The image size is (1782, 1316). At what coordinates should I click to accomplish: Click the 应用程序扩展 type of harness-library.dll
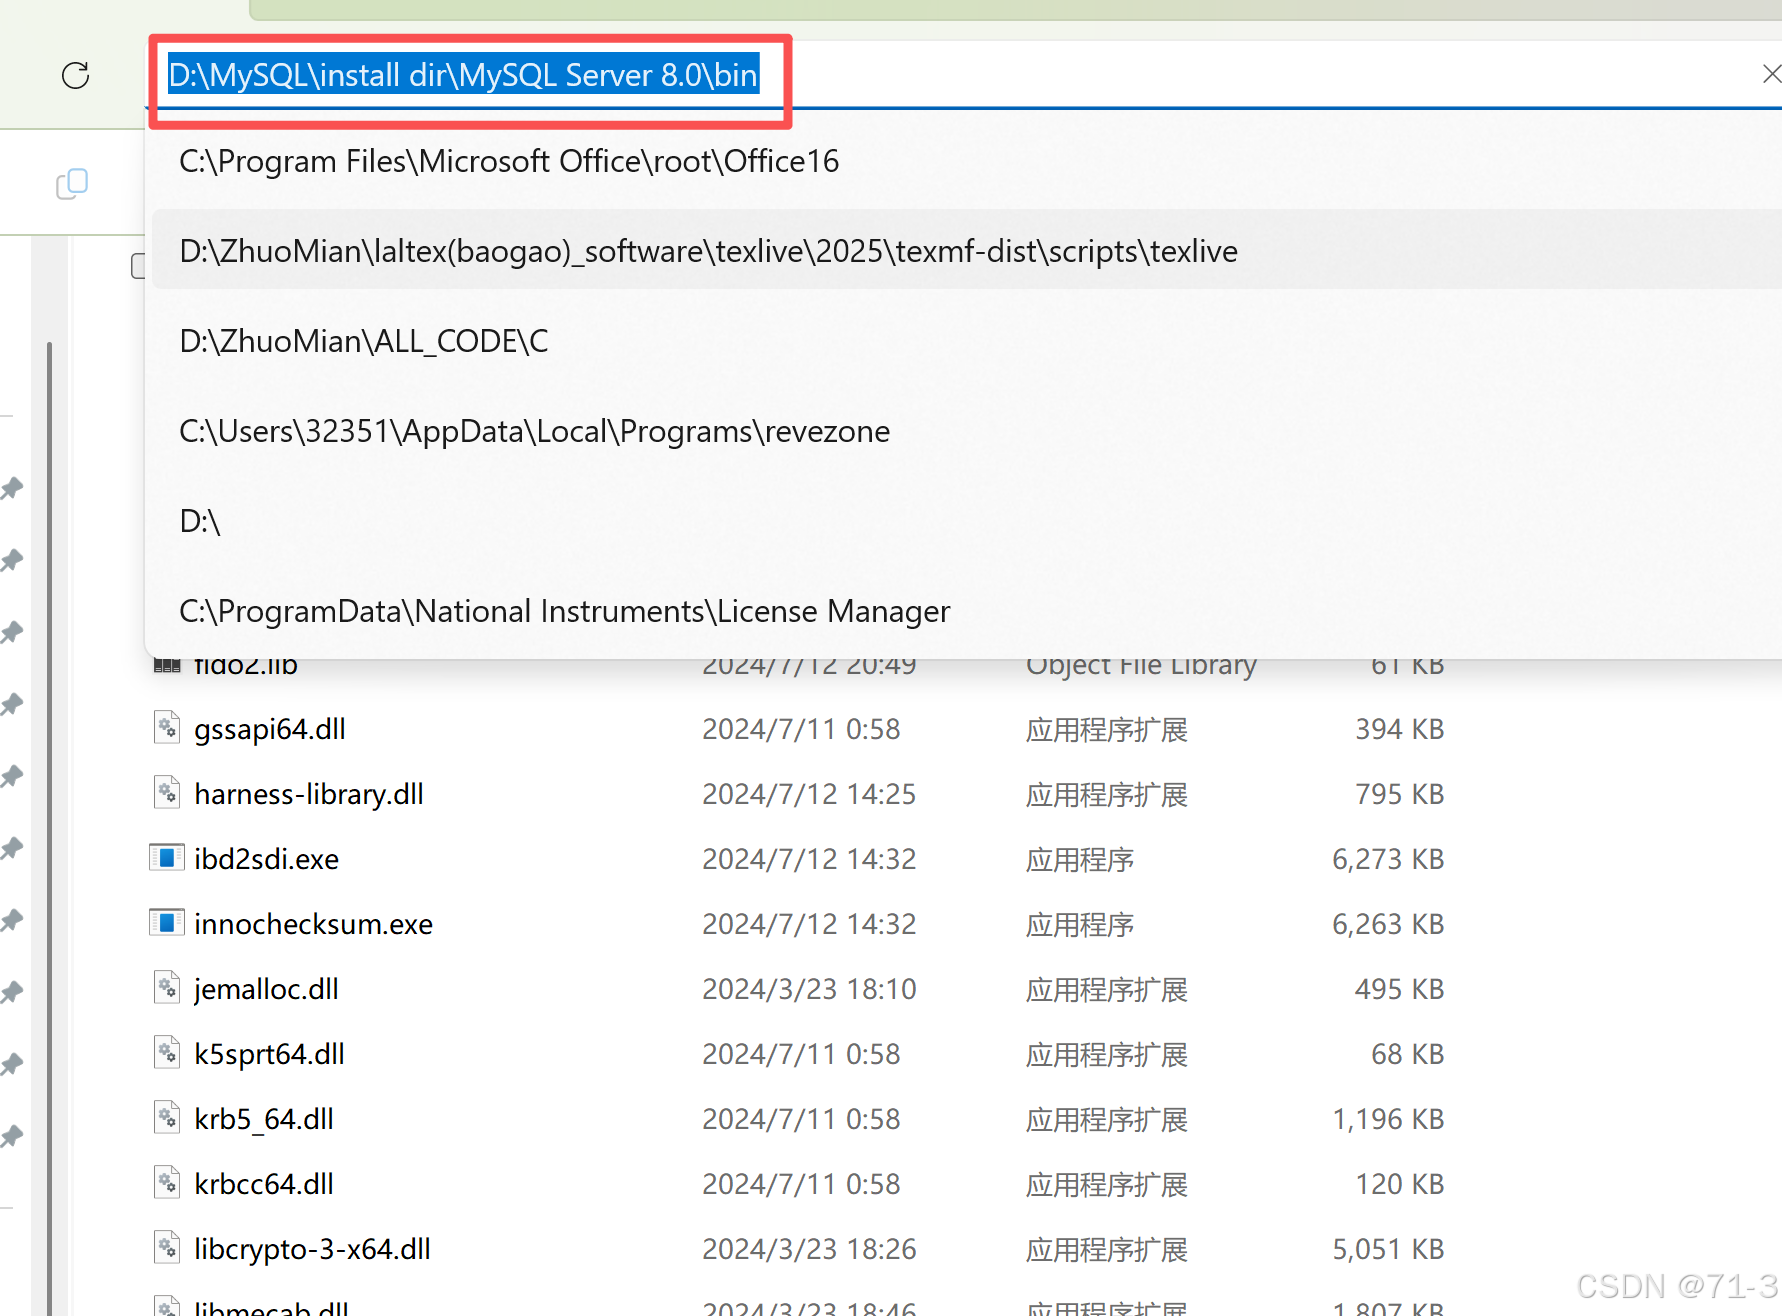[1107, 795]
